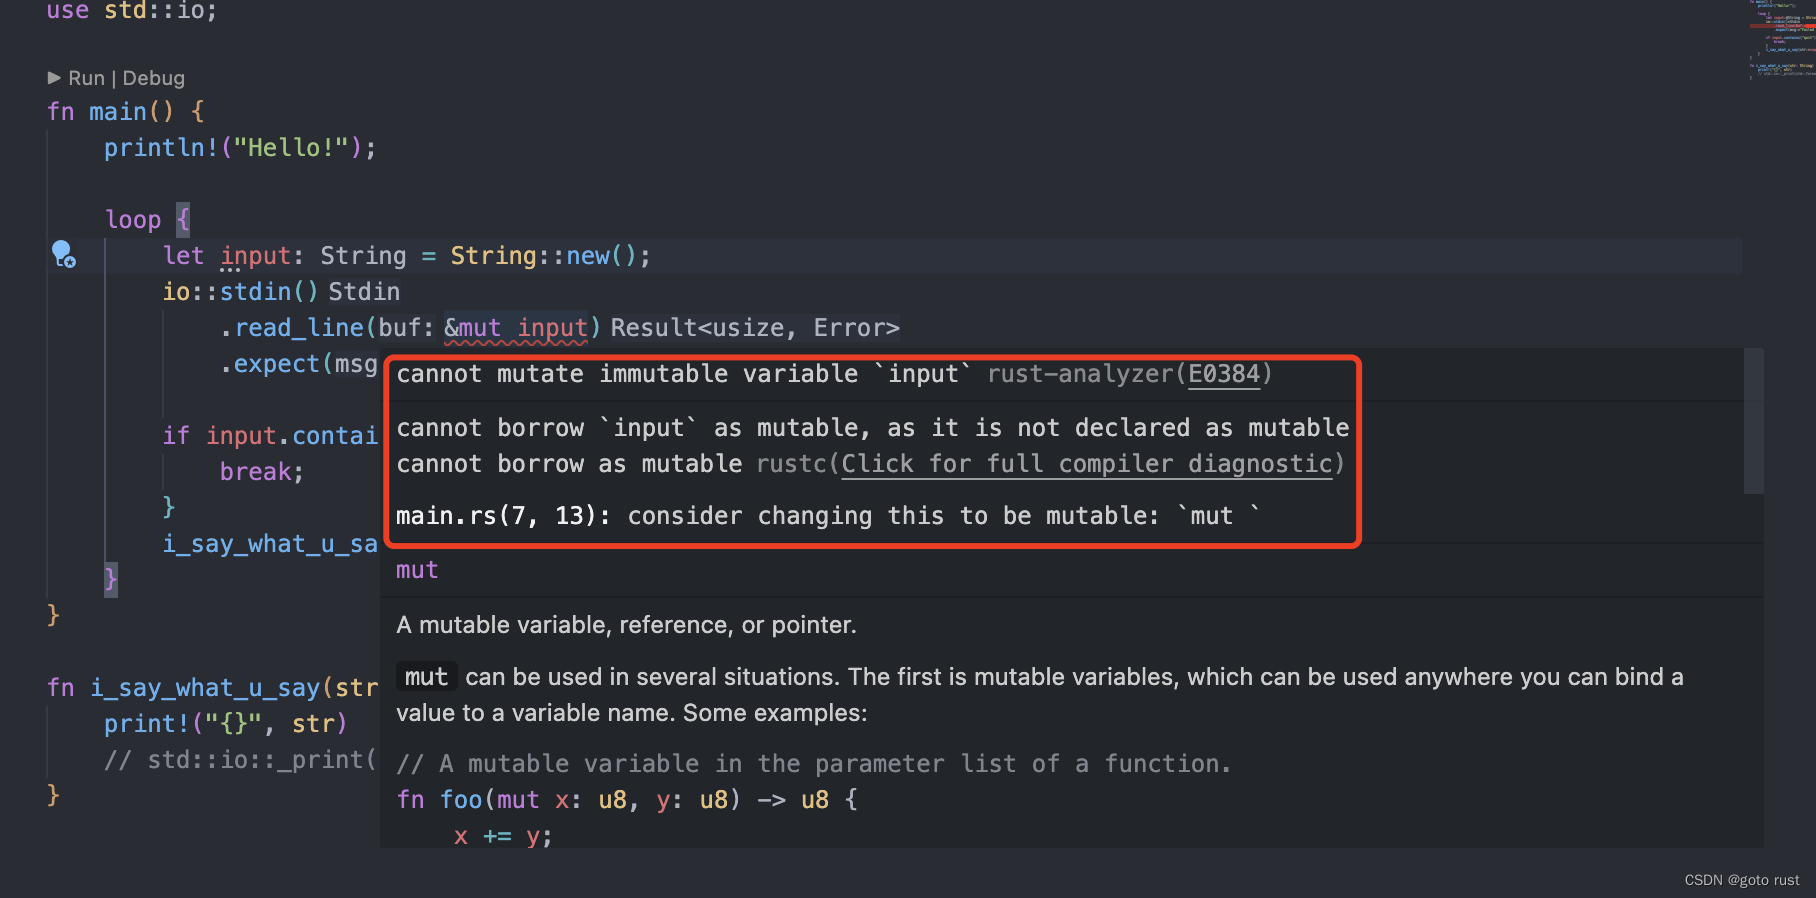
Task: Click 'print!("{}", str)' line
Action: tap(225, 724)
